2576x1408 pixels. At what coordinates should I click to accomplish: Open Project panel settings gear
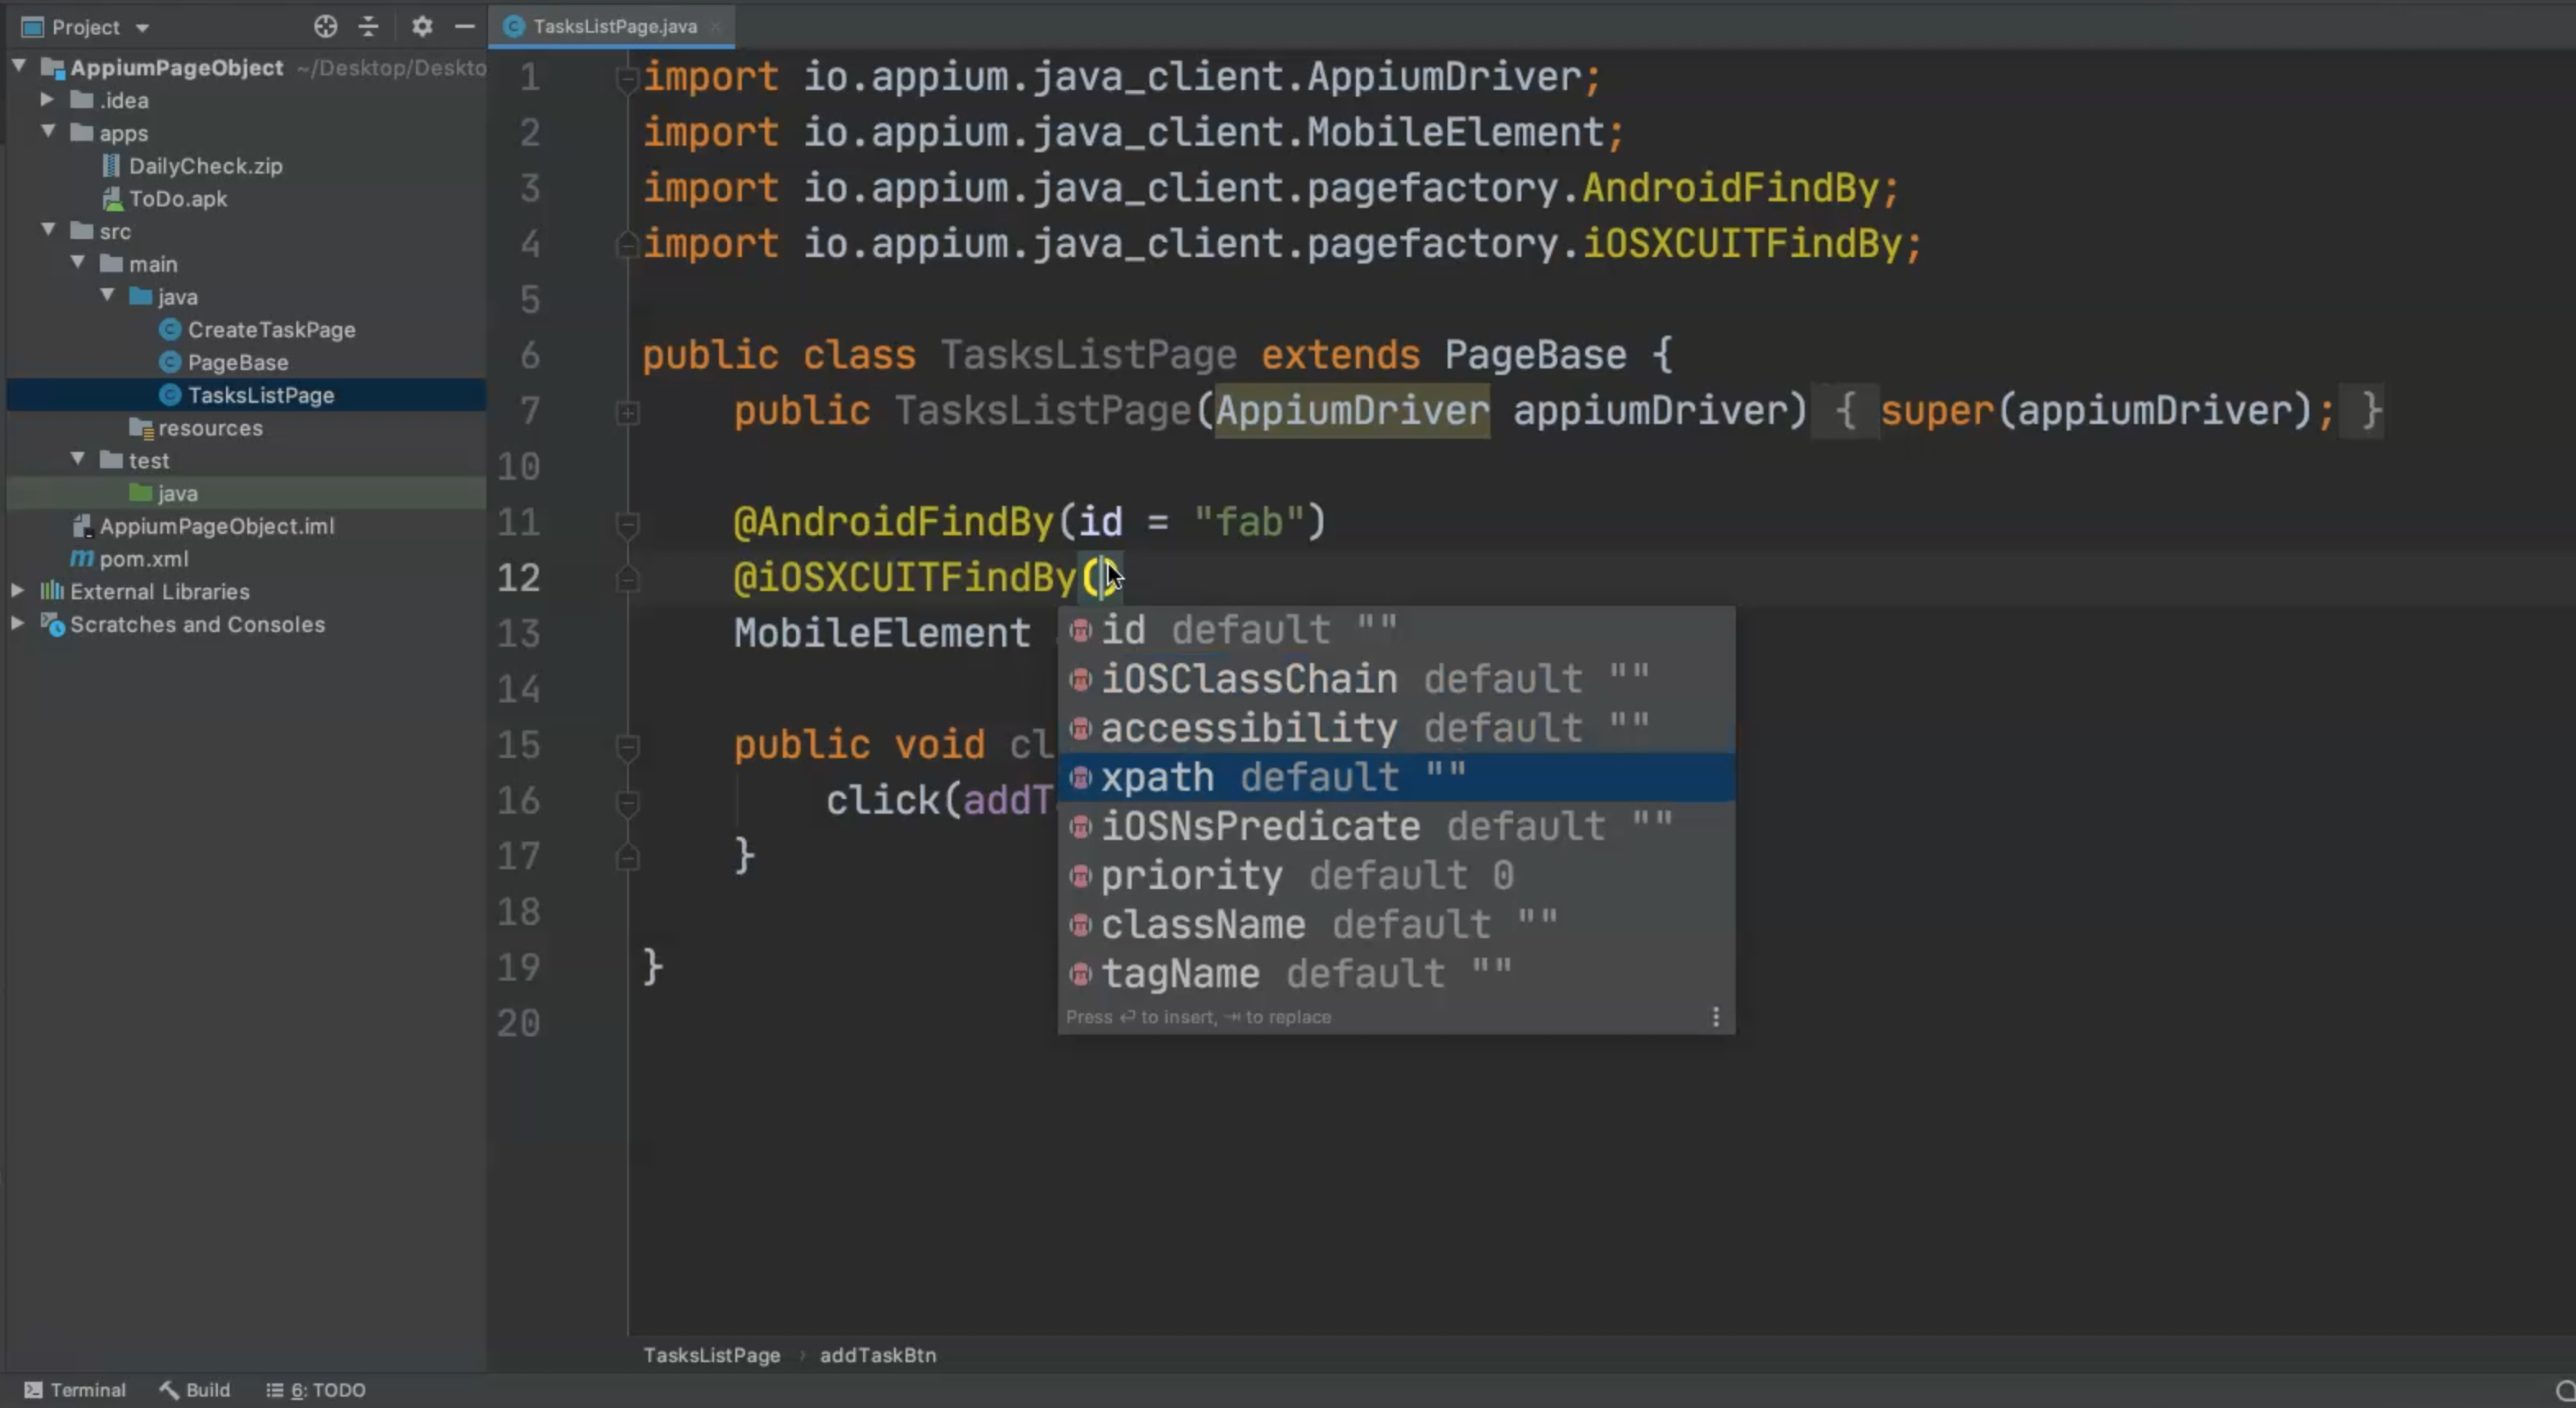pyautogui.click(x=422, y=27)
